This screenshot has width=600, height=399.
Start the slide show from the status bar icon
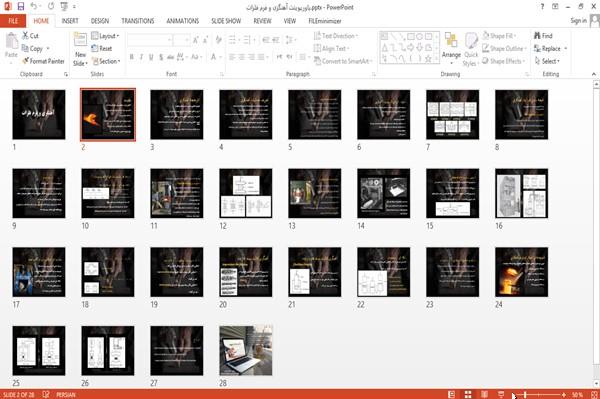pyautogui.click(x=501, y=394)
